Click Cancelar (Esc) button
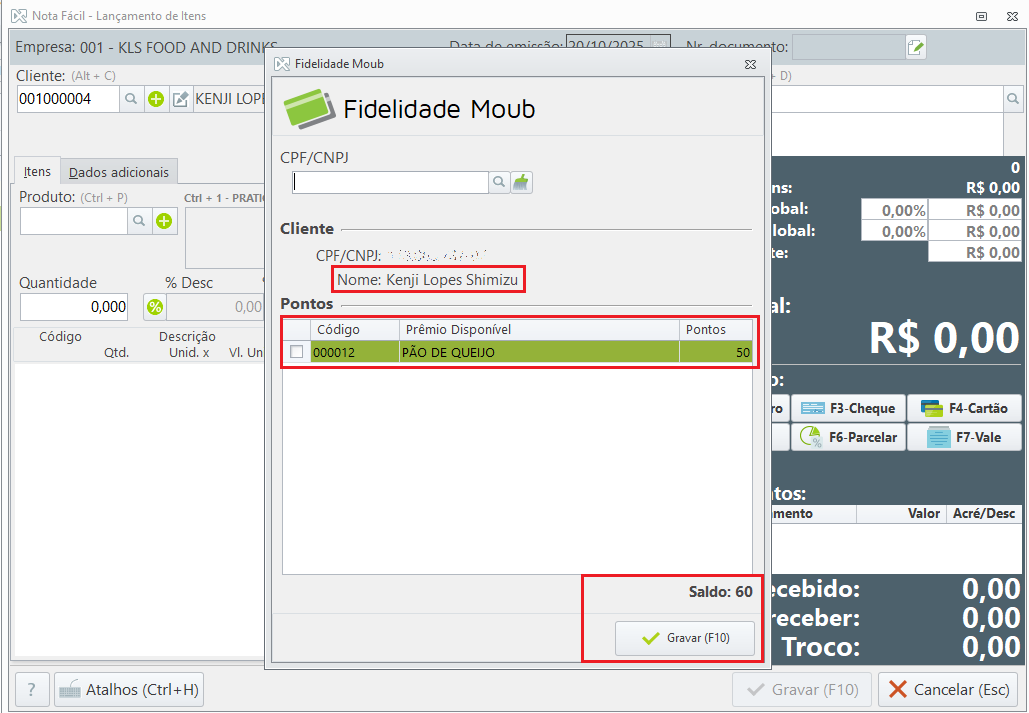 949,689
